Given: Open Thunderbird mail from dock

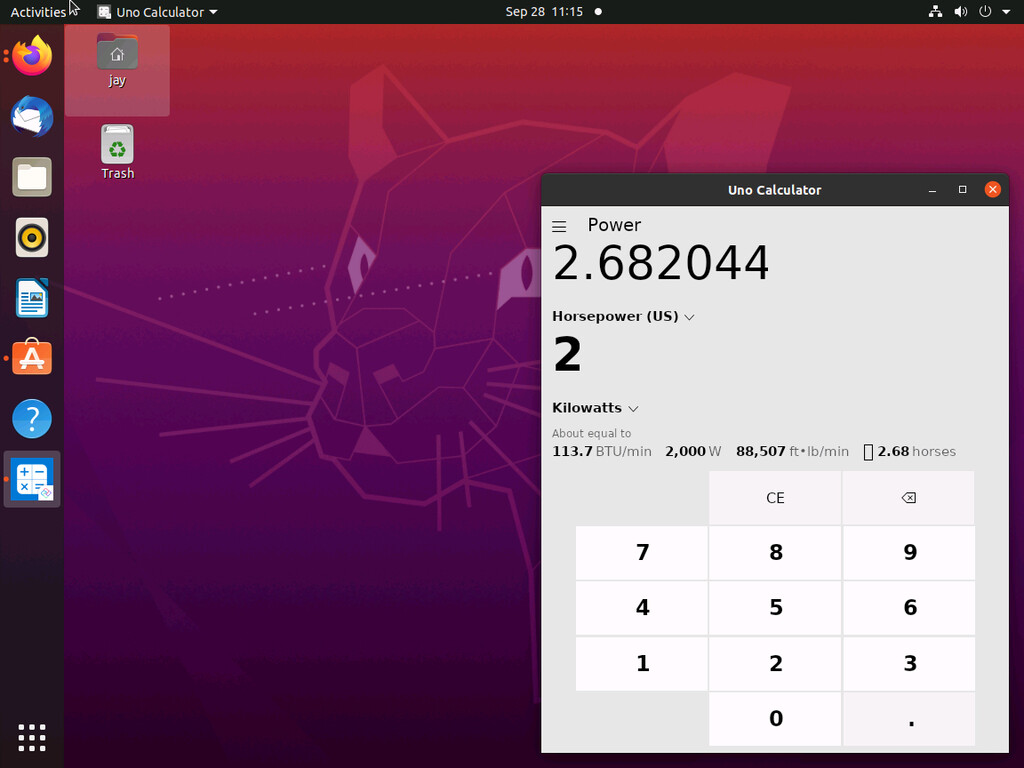Looking at the screenshot, I should pyautogui.click(x=32, y=117).
